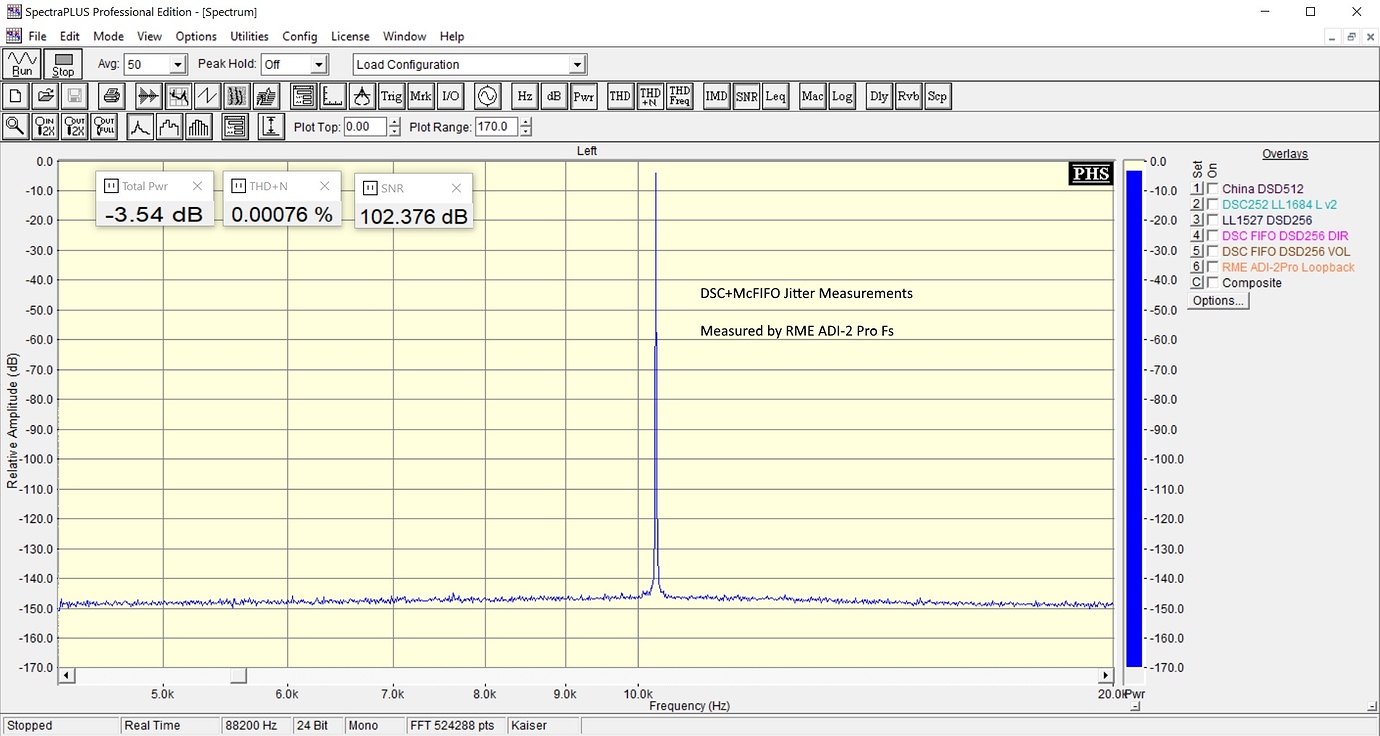This screenshot has width=1380, height=736.
Task: Close the THD+N readout panel
Action: (x=324, y=186)
